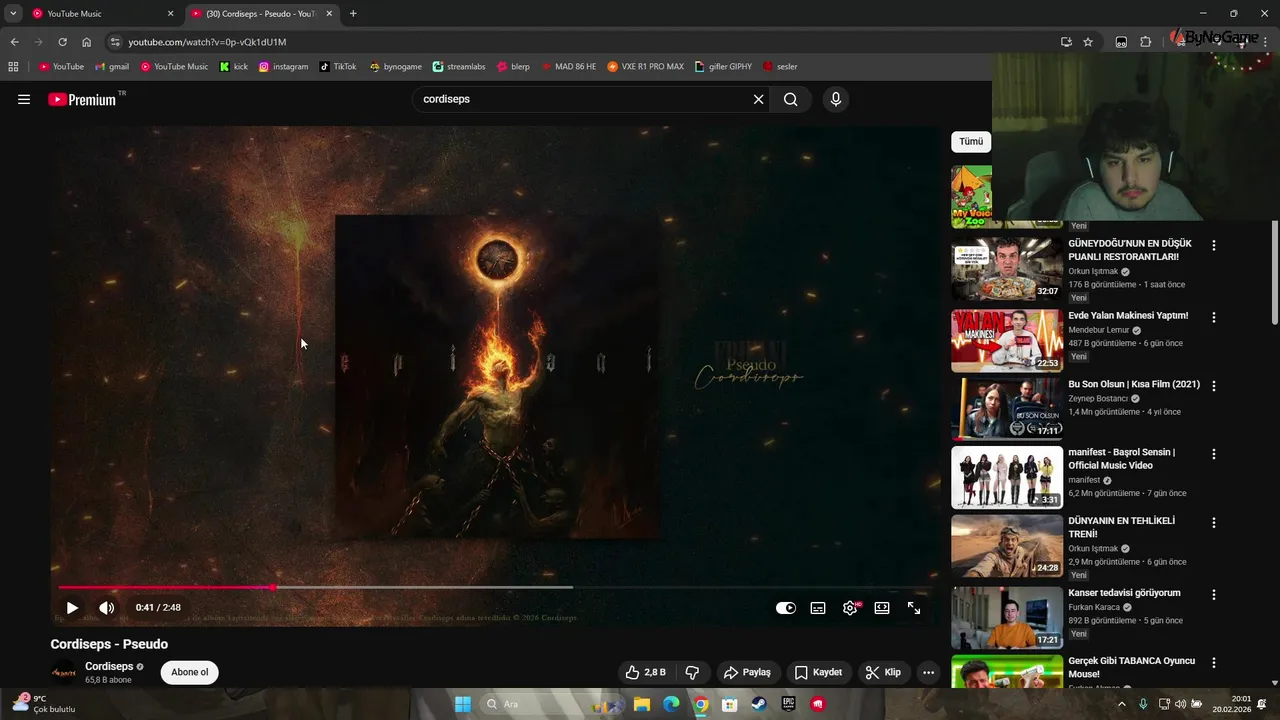1280x720 pixels.
Task: Bookmark this page with the star icon
Action: point(1088,42)
